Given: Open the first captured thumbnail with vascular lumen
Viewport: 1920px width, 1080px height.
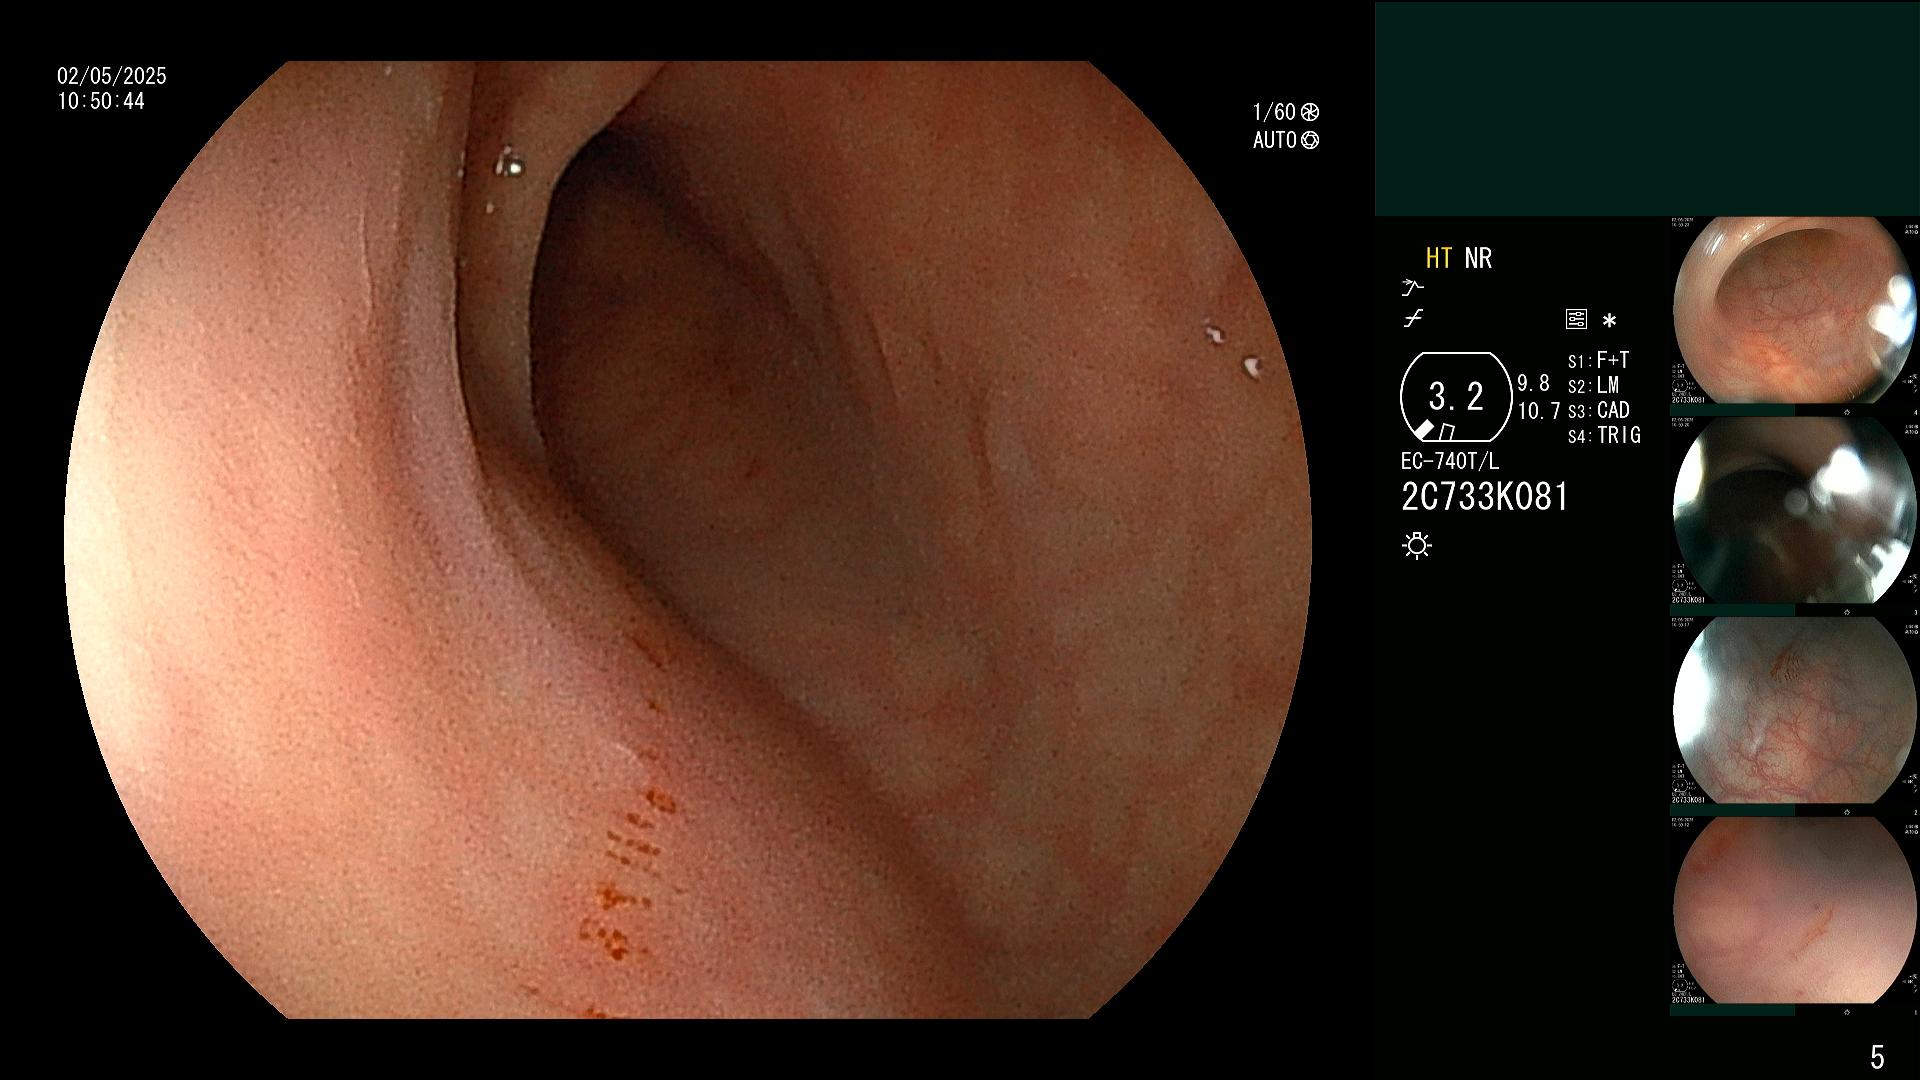Looking at the screenshot, I should point(1794,310).
